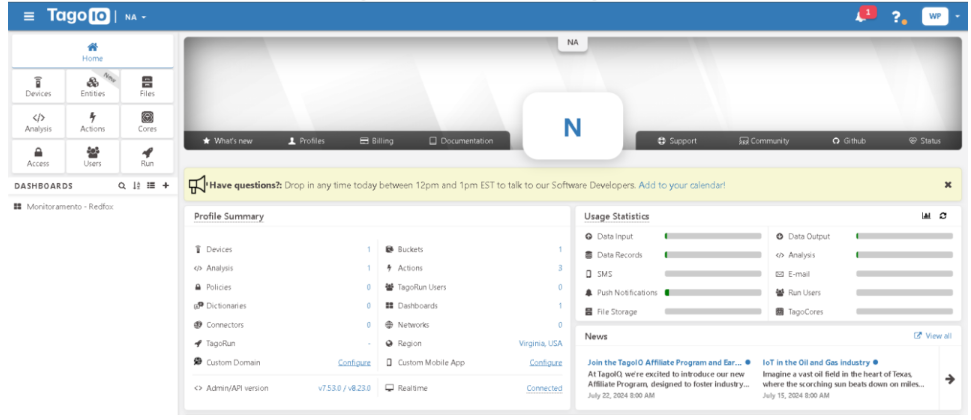Open the hamburger menu icon
Viewport: 971px width, 420px height.
point(29,16)
